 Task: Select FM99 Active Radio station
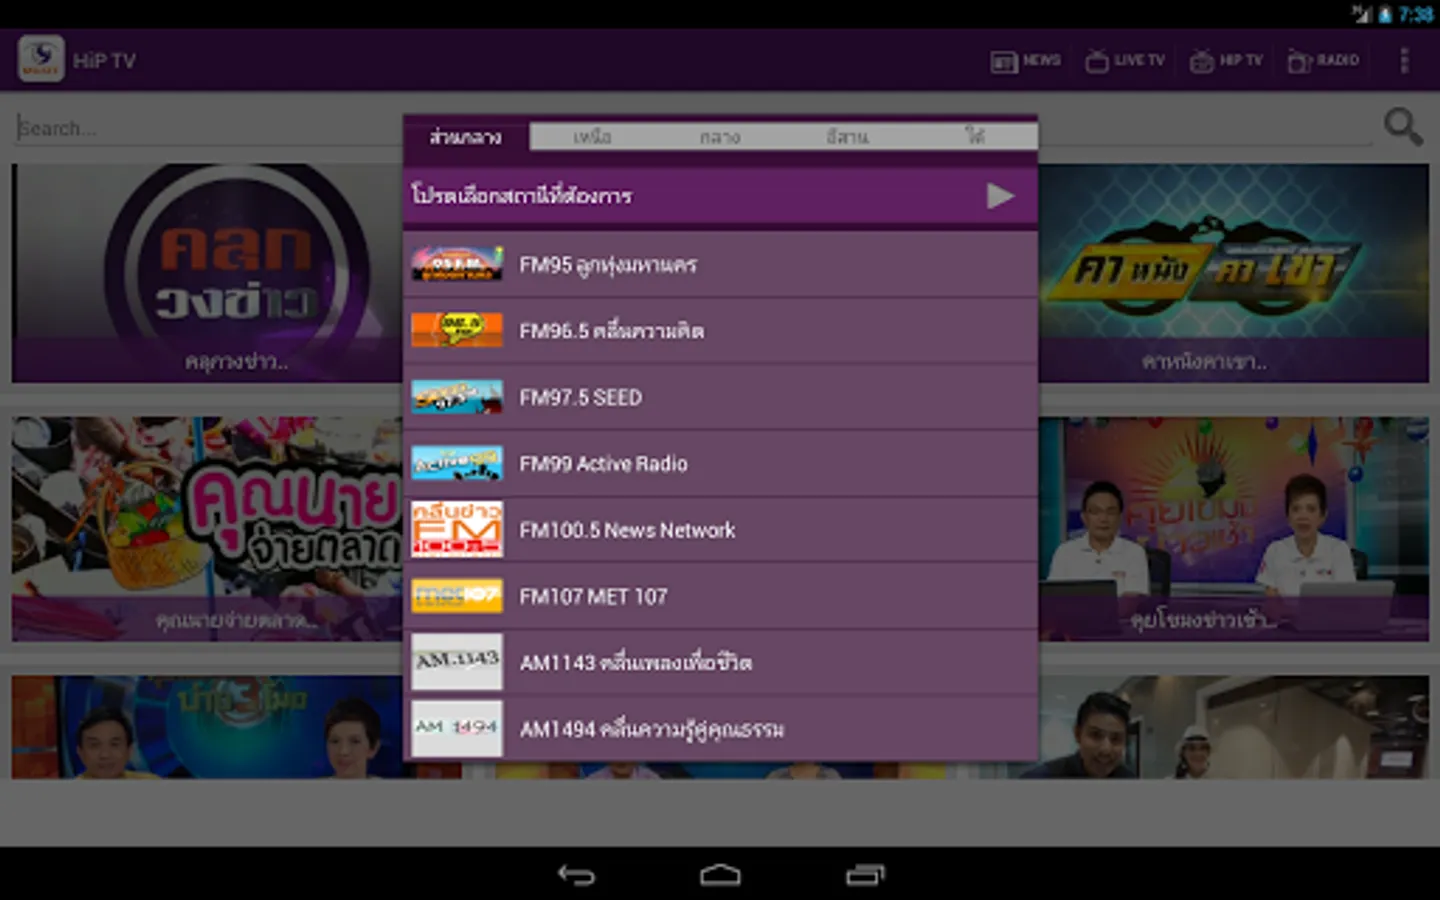tap(720, 463)
